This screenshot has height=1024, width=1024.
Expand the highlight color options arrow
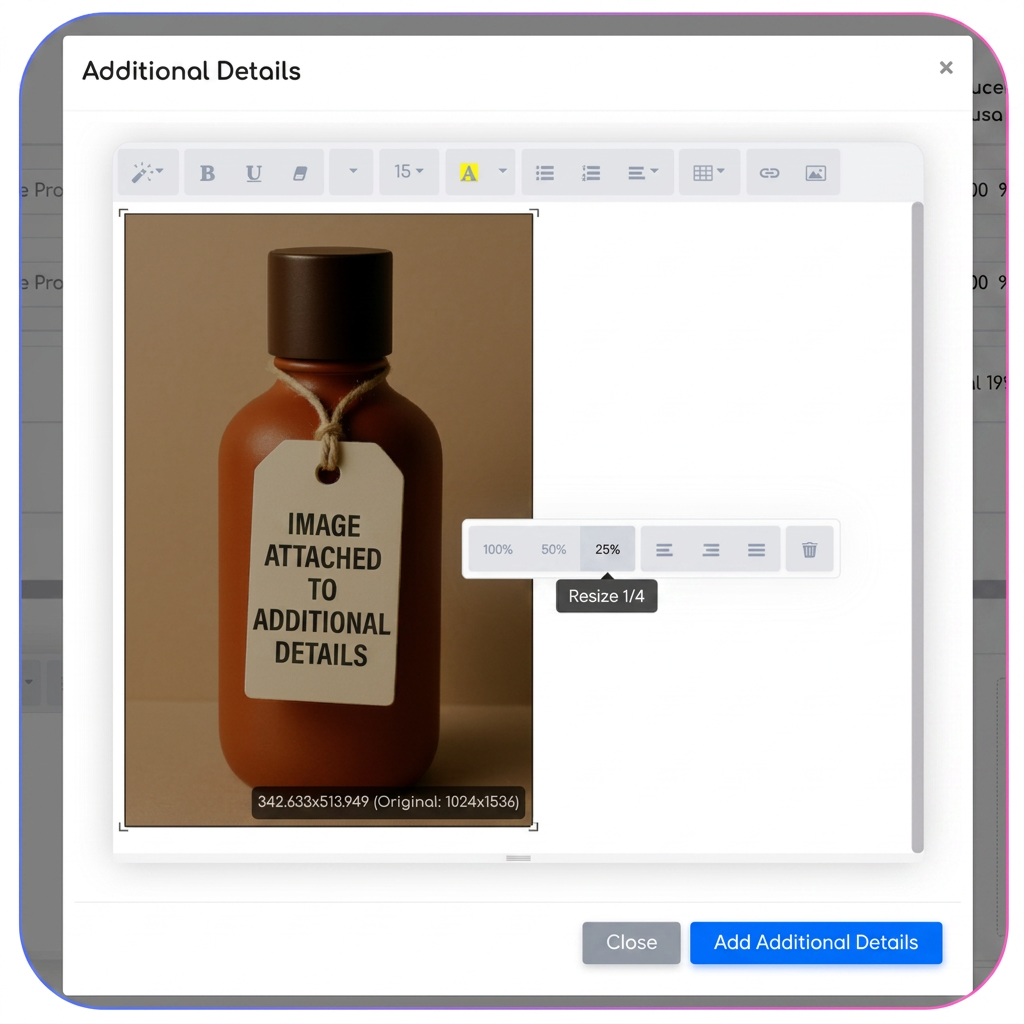[502, 172]
